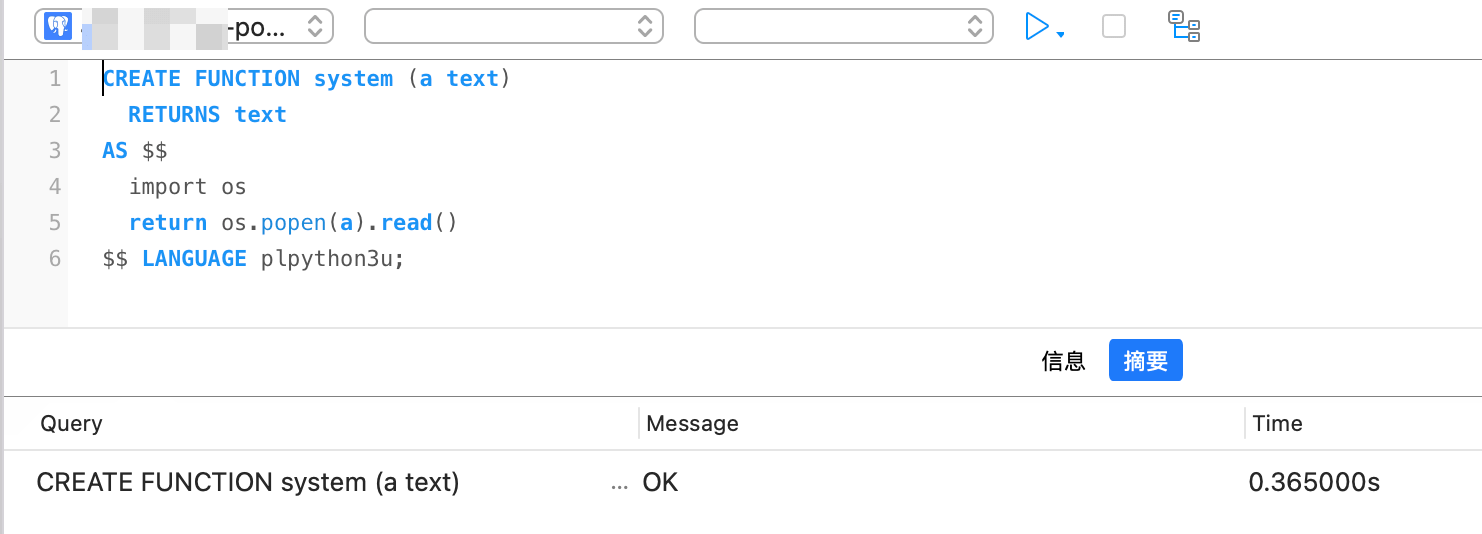Viewport: 1482px width, 534px height.
Task: Click the stop query square button
Action: click(x=1114, y=26)
